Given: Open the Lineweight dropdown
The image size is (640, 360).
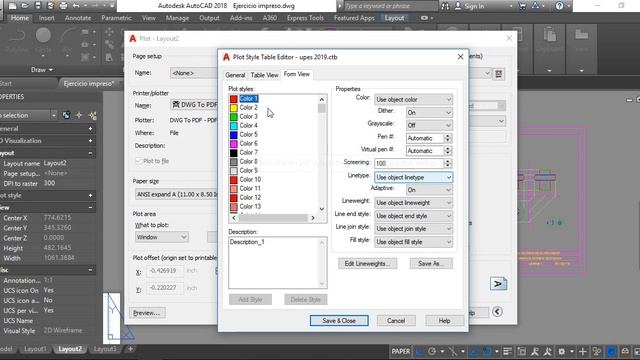Looking at the screenshot, I should [413, 203].
